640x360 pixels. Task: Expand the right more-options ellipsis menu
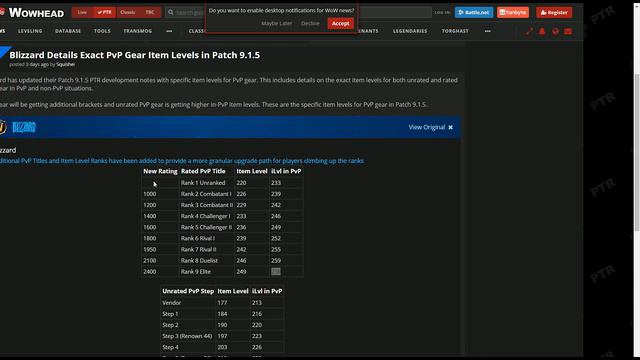pyautogui.click(x=487, y=31)
